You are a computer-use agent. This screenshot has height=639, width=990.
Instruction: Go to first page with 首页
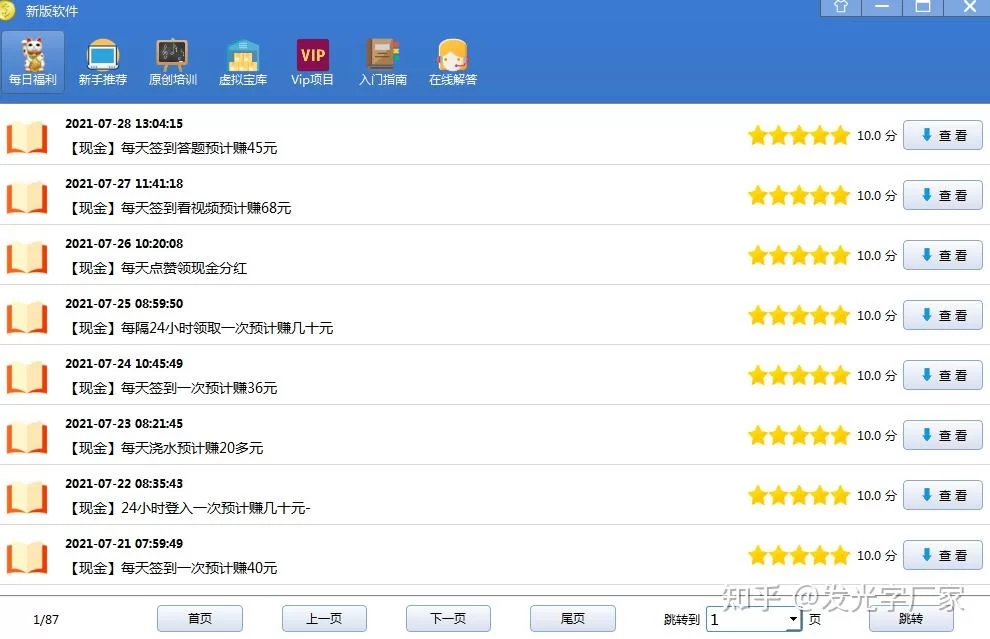click(x=199, y=619)
